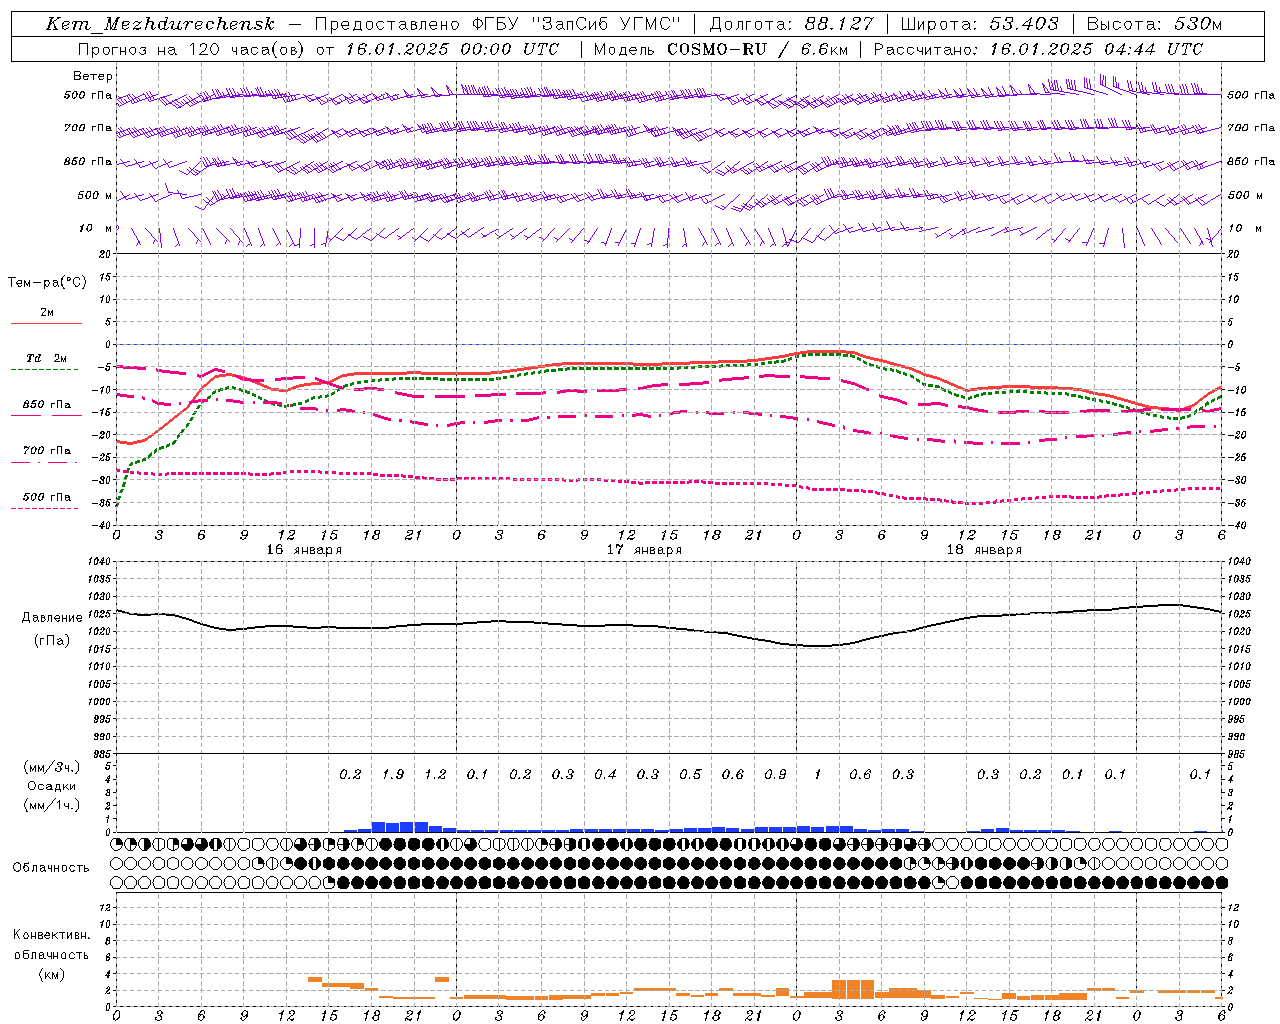Click the '17 января' date label

[644, 550]
